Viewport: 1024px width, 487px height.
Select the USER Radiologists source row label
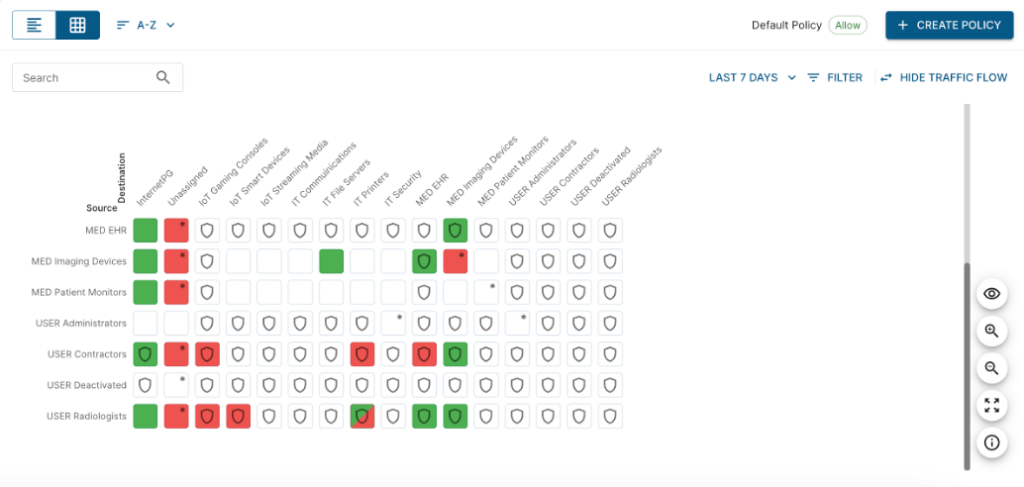pyautogui.click(x=87, y=416)
